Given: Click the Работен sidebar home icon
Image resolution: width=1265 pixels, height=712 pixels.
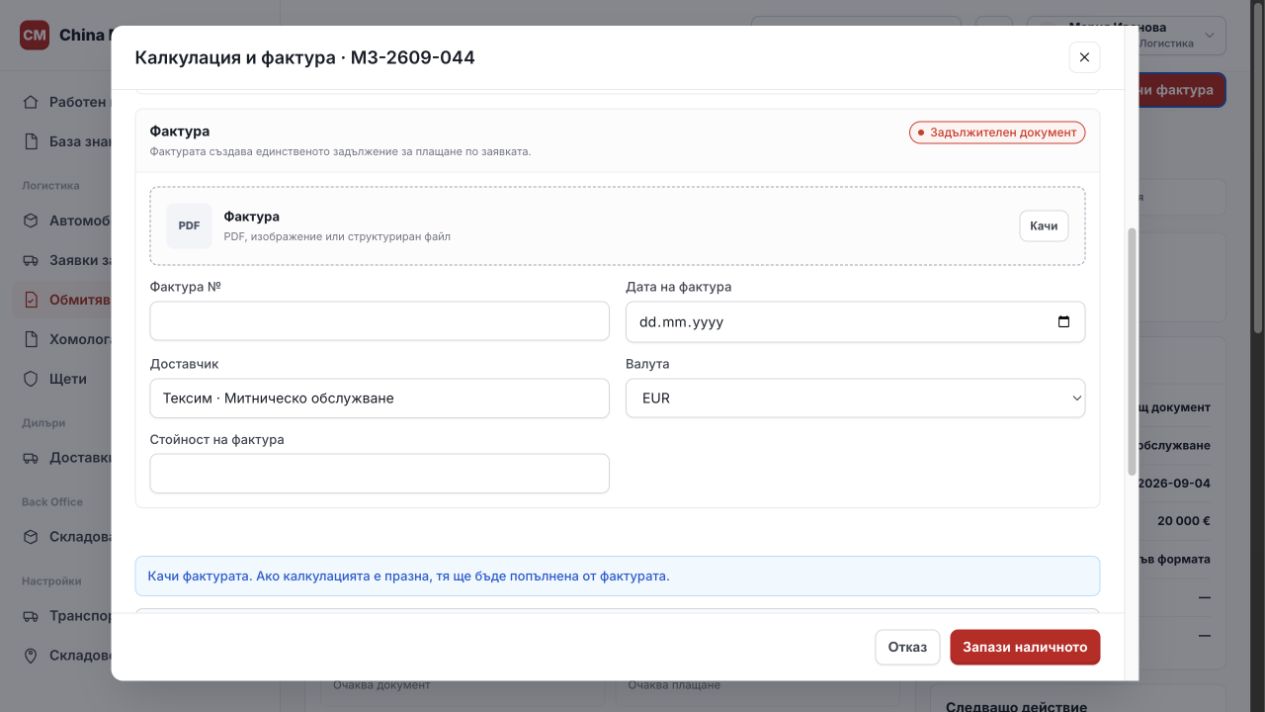Looking at the screenshot, I should click(x=31, y=102).
